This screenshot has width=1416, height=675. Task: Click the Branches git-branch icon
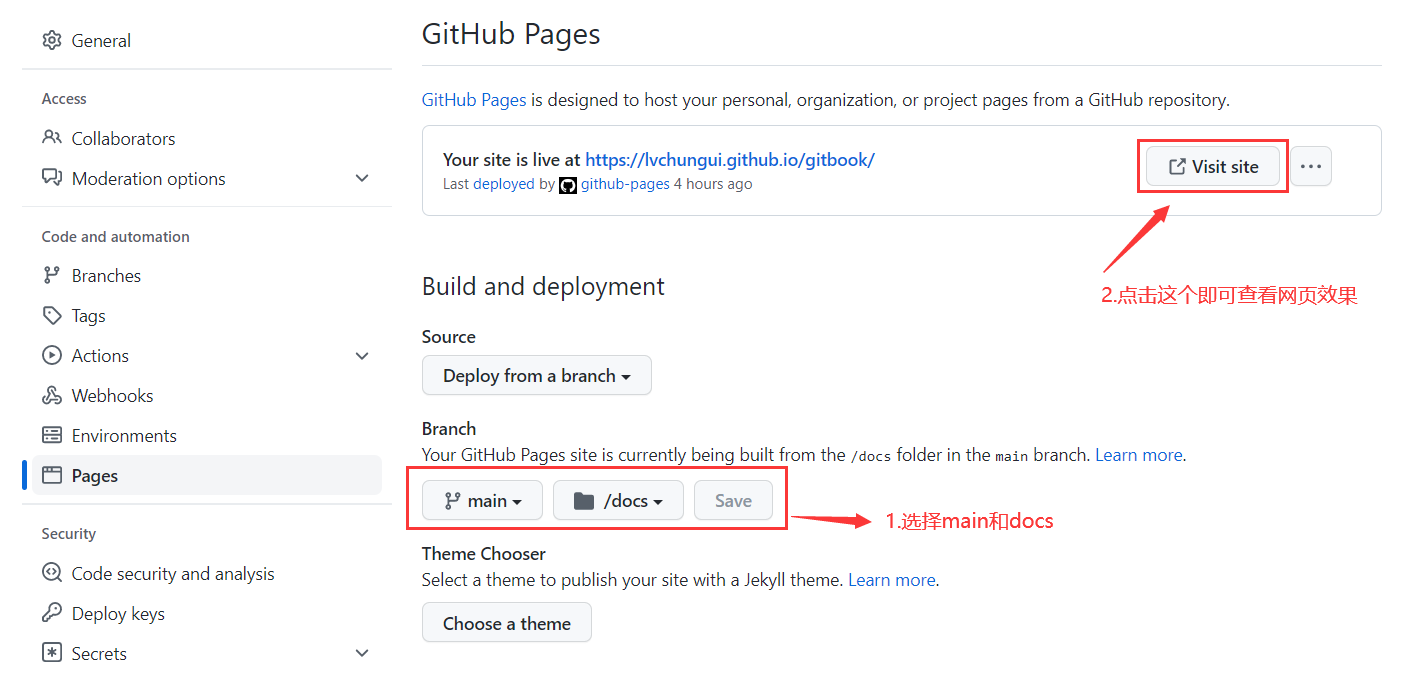(x=52, y=275)
